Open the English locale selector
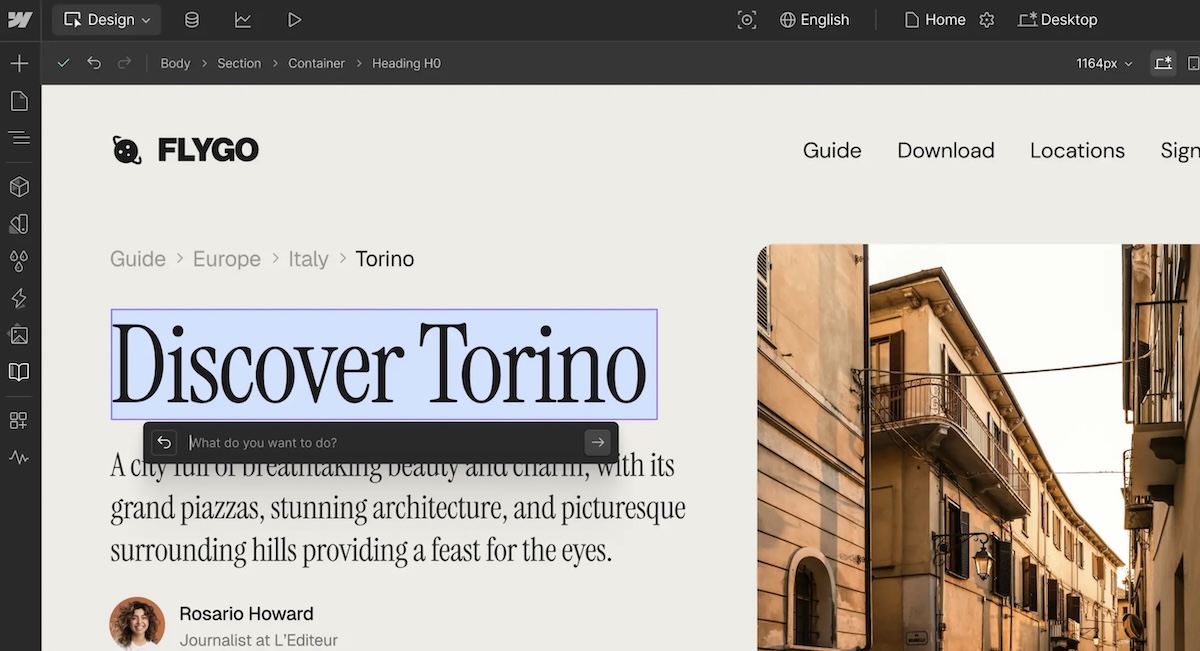Screen dimensions: 1200x651 pos(814,20)
